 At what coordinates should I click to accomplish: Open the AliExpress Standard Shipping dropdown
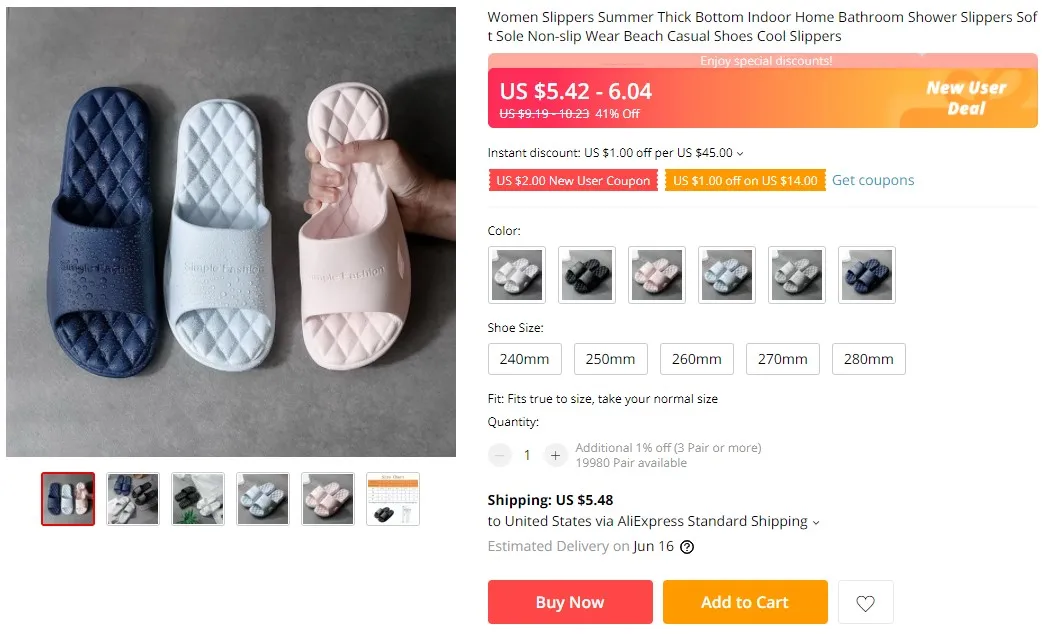[x=816, y=522]
